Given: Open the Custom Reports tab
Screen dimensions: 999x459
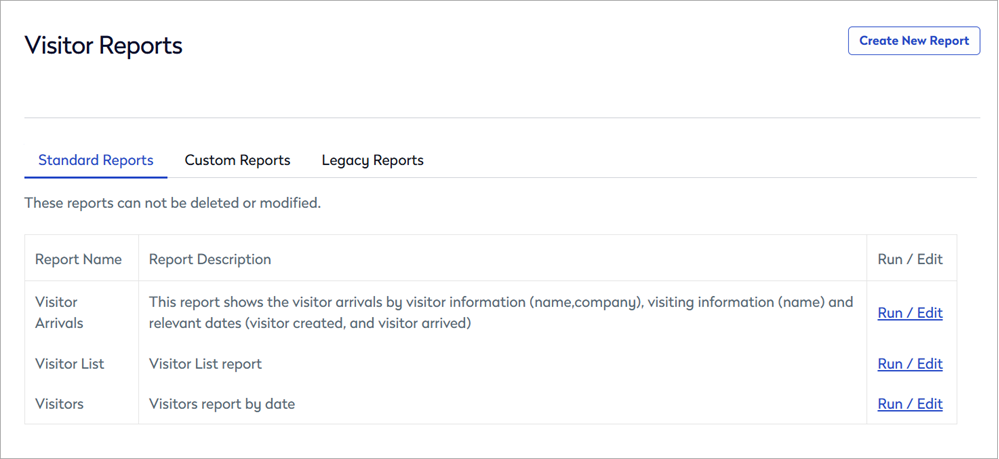Looking at the screenshot, I should [x=237, y=160].
